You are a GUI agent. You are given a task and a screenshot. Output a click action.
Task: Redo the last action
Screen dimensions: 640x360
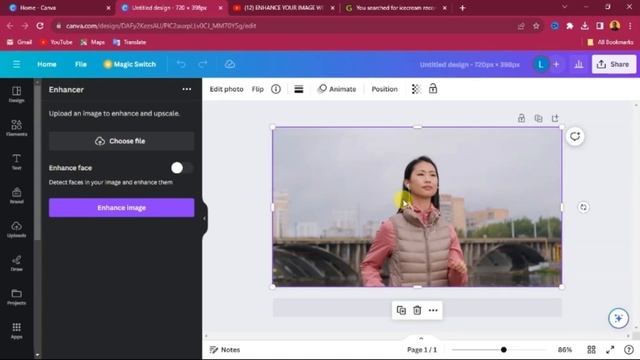click(203, 64)
